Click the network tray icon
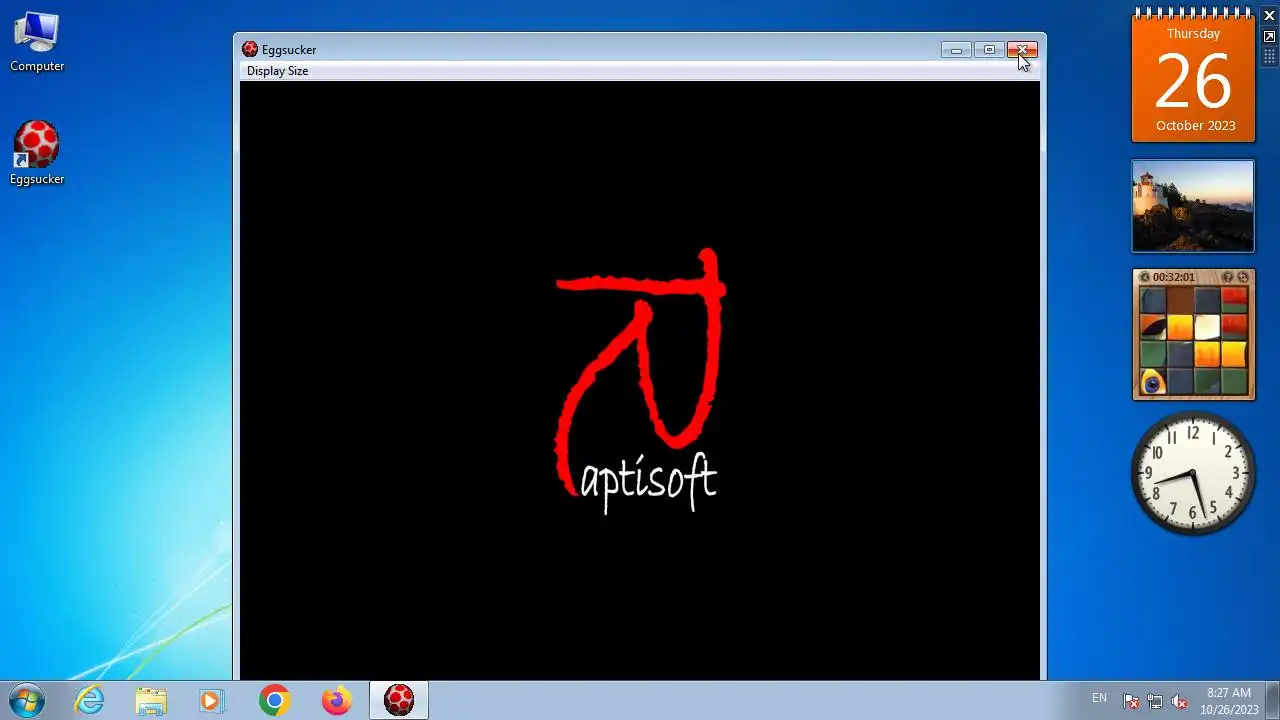Image resolution: width=1280 pixels, height=720 pixels. click(x=1155, y=702)
